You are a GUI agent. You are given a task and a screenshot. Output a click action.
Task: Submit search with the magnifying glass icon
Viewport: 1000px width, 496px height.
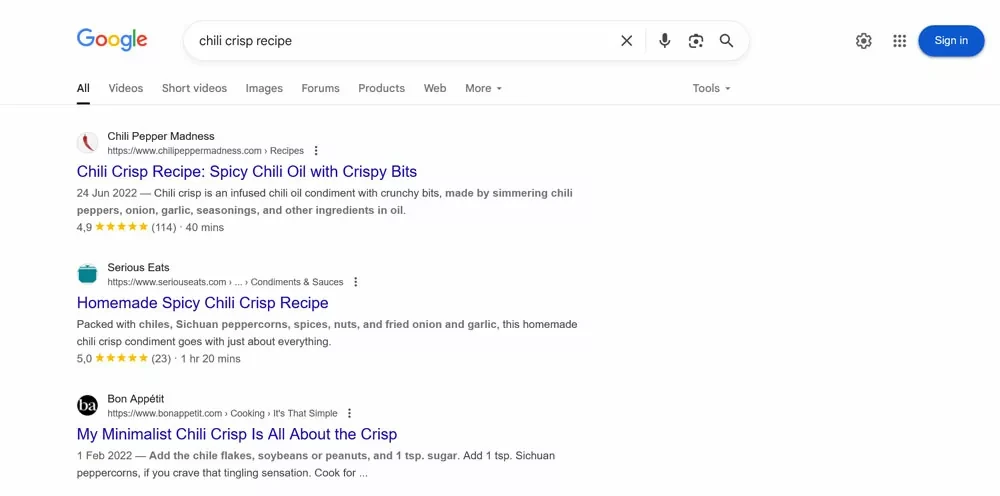(727, 41)
